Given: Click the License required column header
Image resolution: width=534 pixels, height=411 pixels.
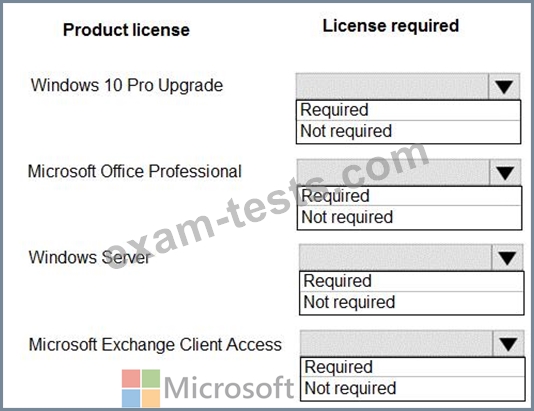Looking at the screenshot, I should point(391,26).
